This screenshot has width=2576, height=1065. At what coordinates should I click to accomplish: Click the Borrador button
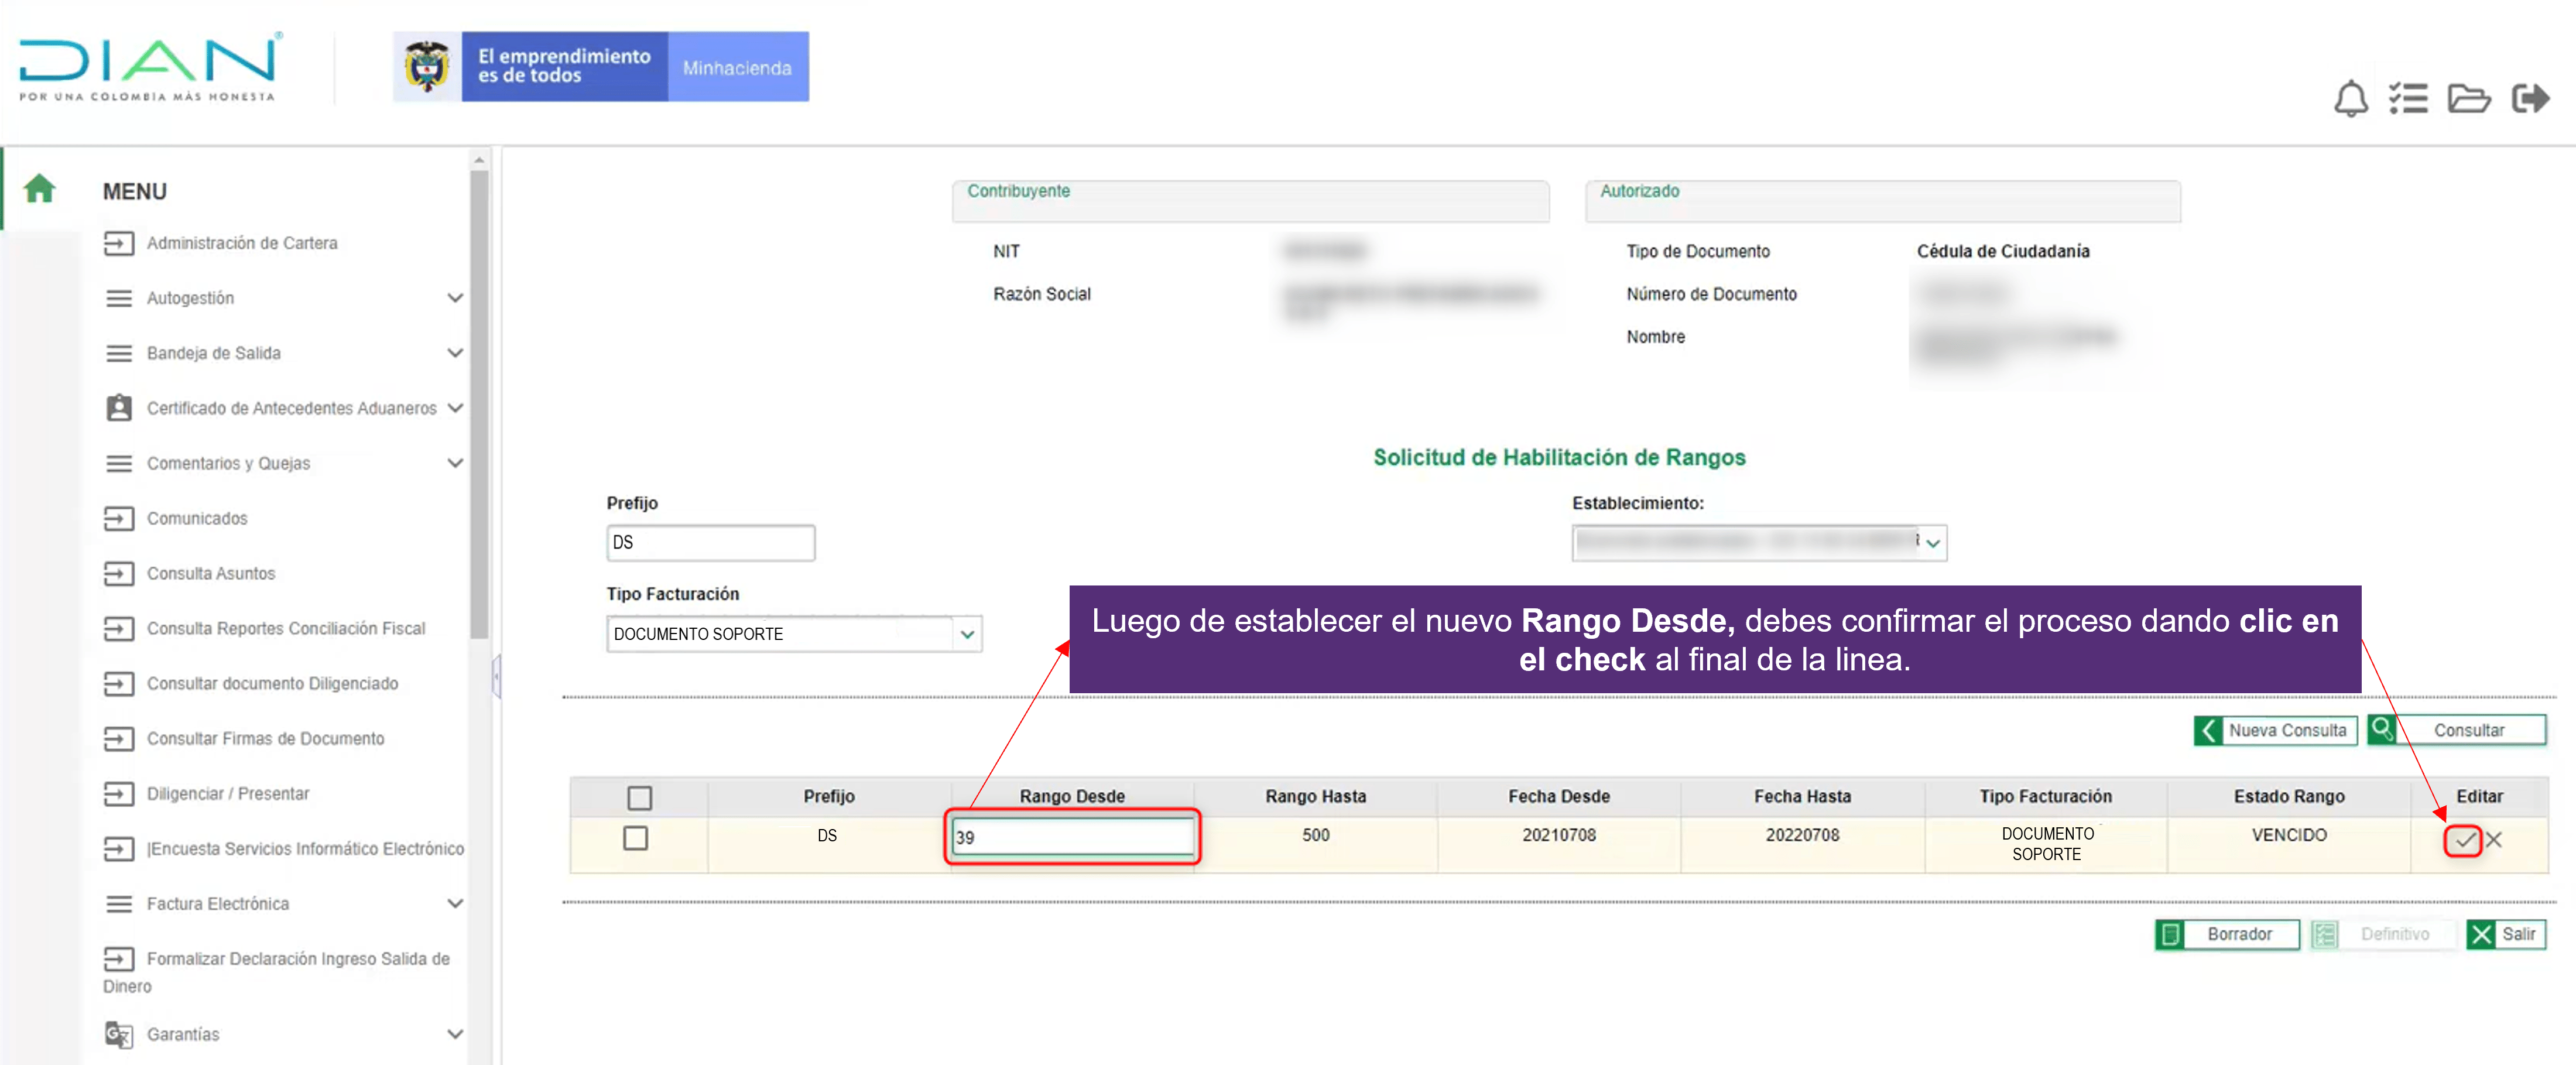pyautogui.click(x=2227, y=934)
